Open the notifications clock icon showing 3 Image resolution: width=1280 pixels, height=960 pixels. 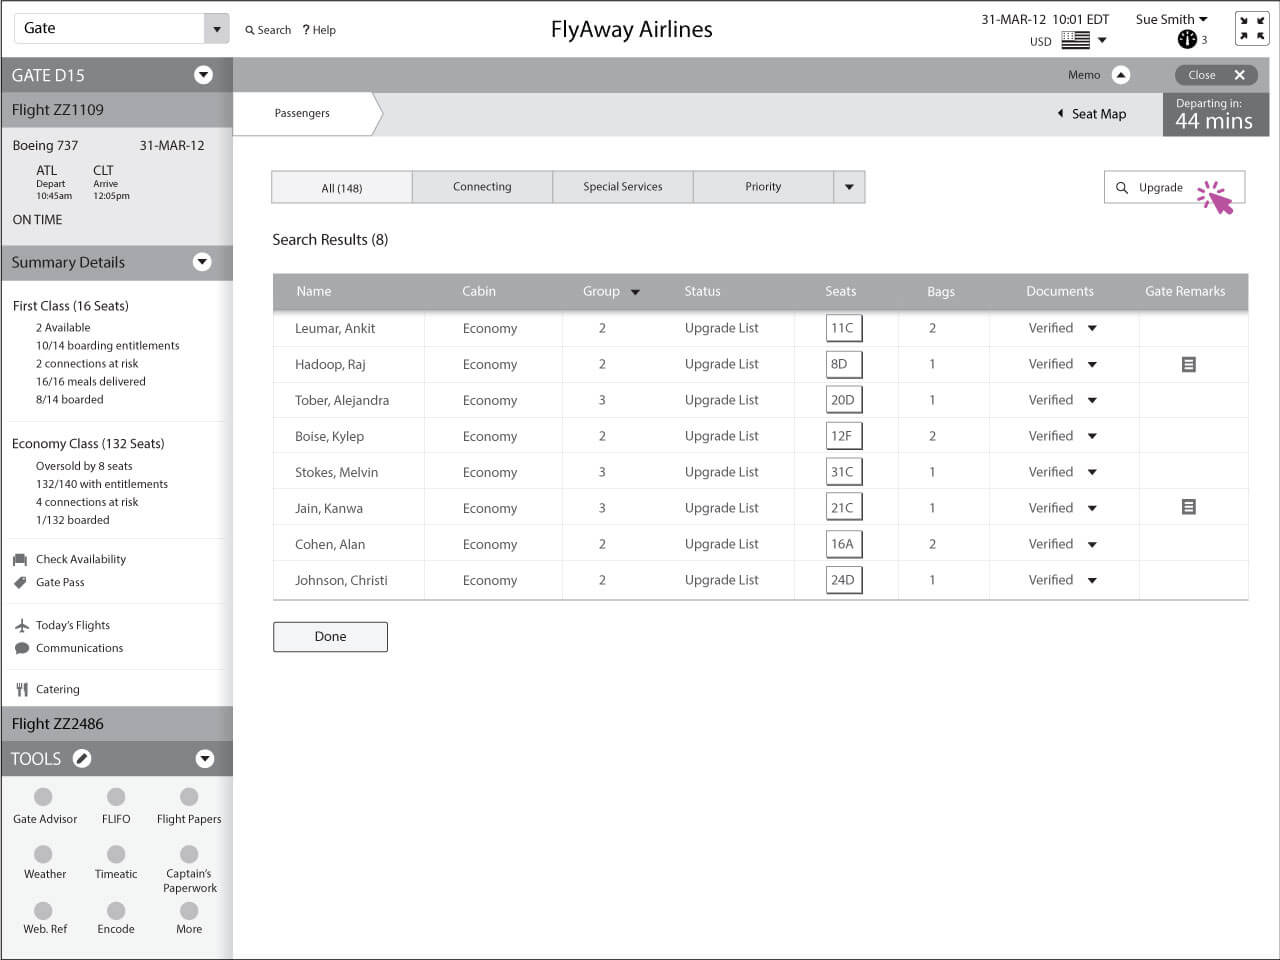[x=1187, y=39]
